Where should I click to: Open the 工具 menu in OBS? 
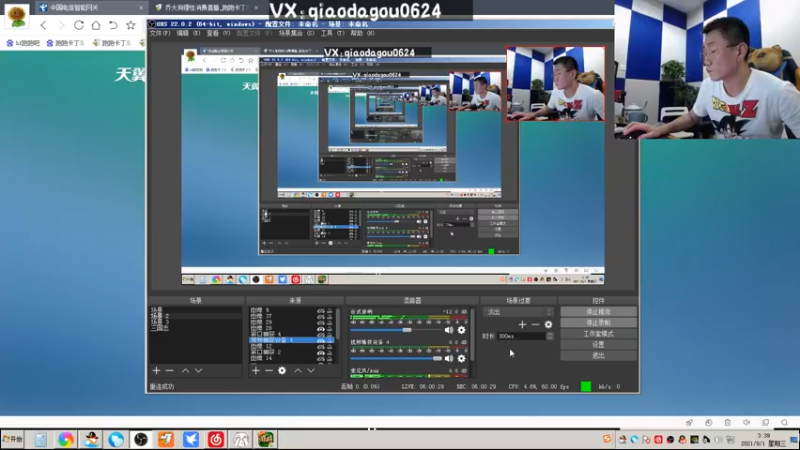tap(333, 33)
